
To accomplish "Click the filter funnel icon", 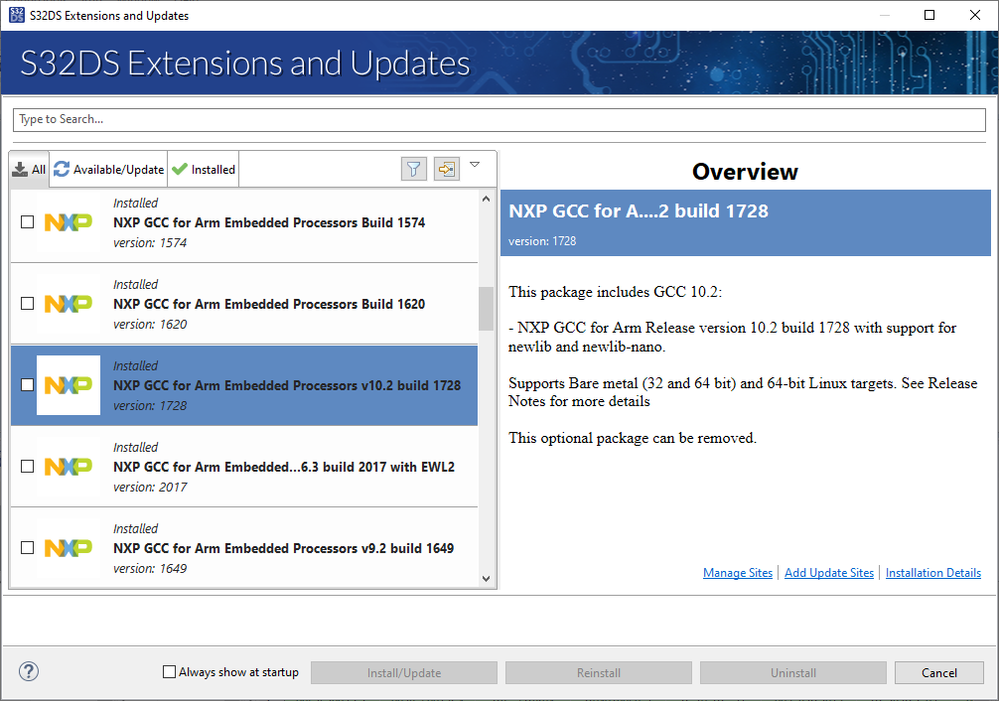I will pos(413,170).
